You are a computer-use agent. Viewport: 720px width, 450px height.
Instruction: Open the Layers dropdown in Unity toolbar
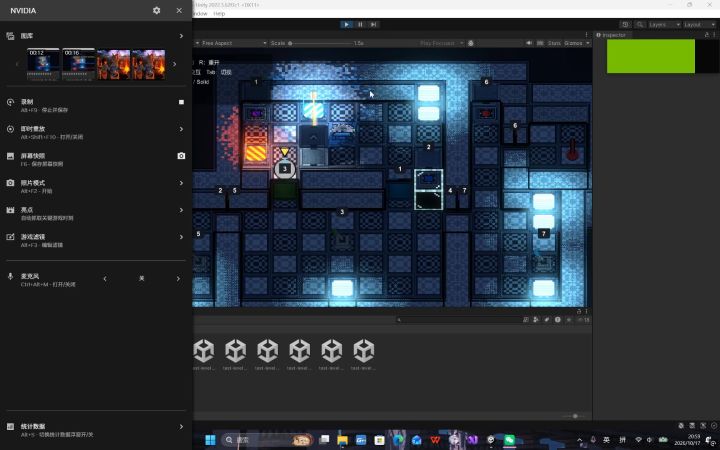coord(664,24)
